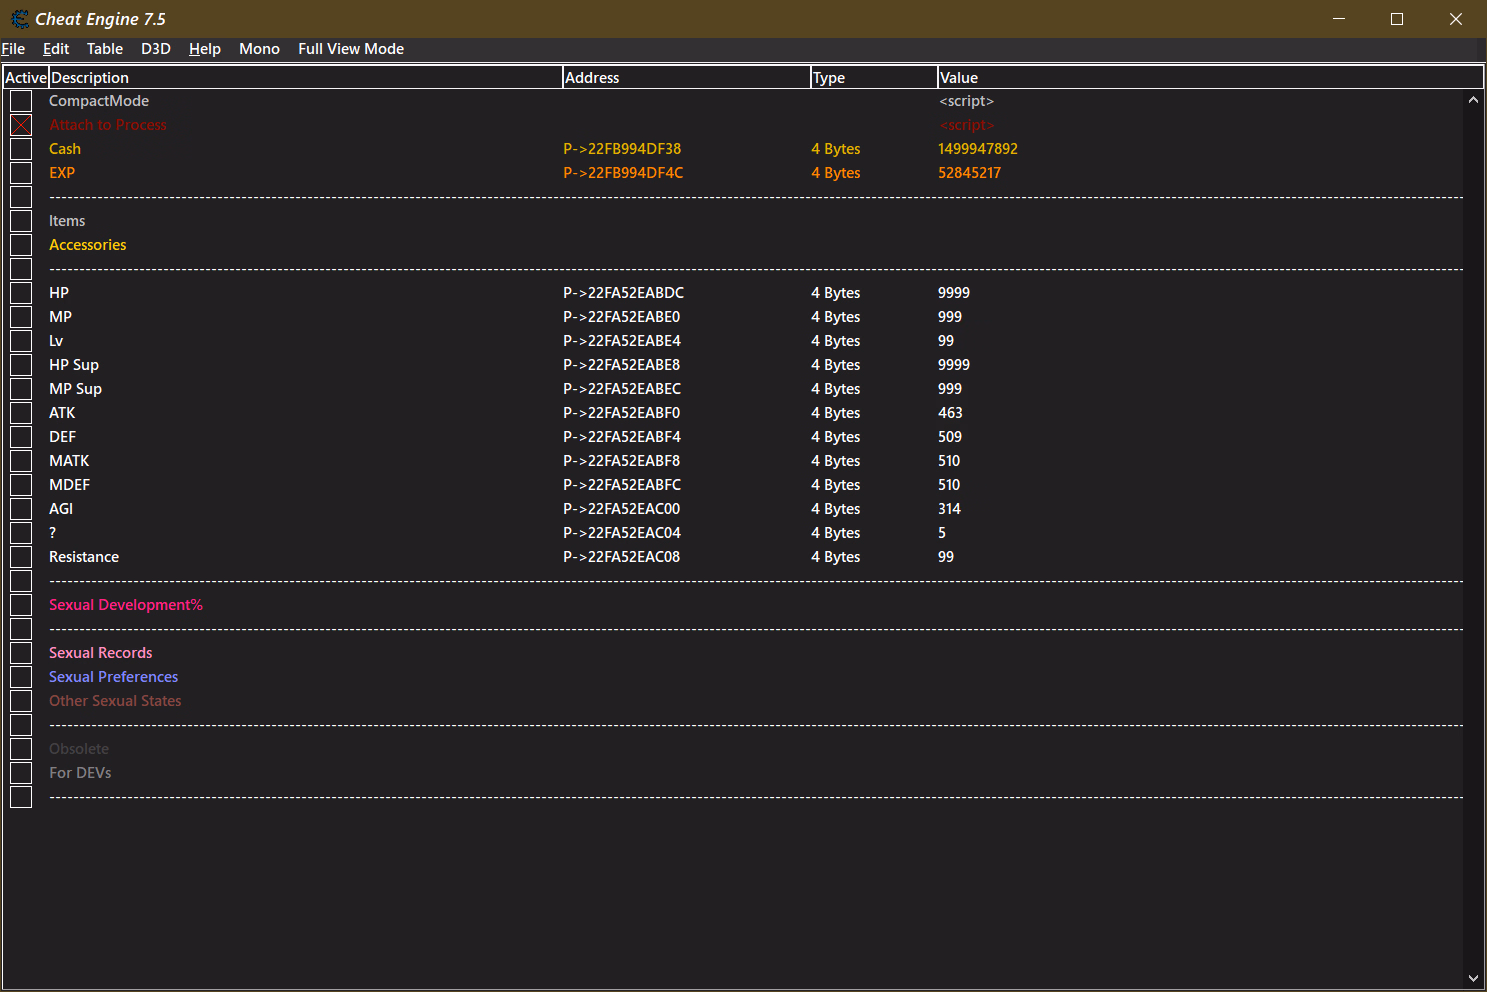Activate the Accessories group checkbox
This screenshot has height=992, width=1487.
(21, 245)
